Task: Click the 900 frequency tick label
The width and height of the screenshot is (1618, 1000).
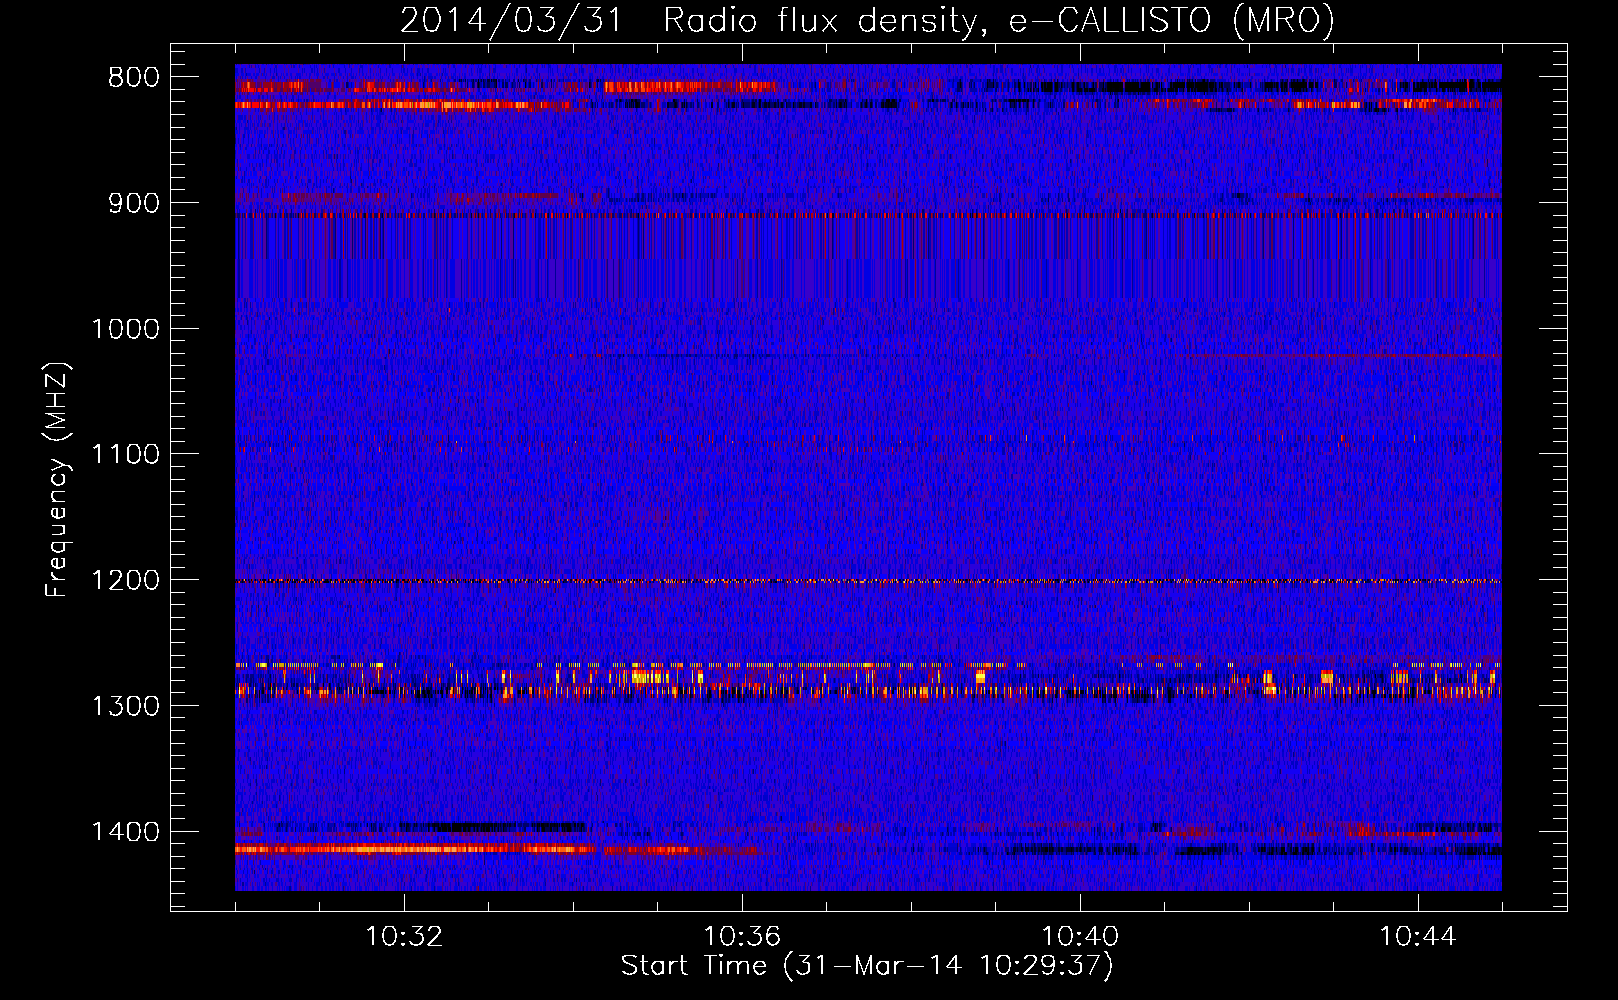Action: (134, 204)
